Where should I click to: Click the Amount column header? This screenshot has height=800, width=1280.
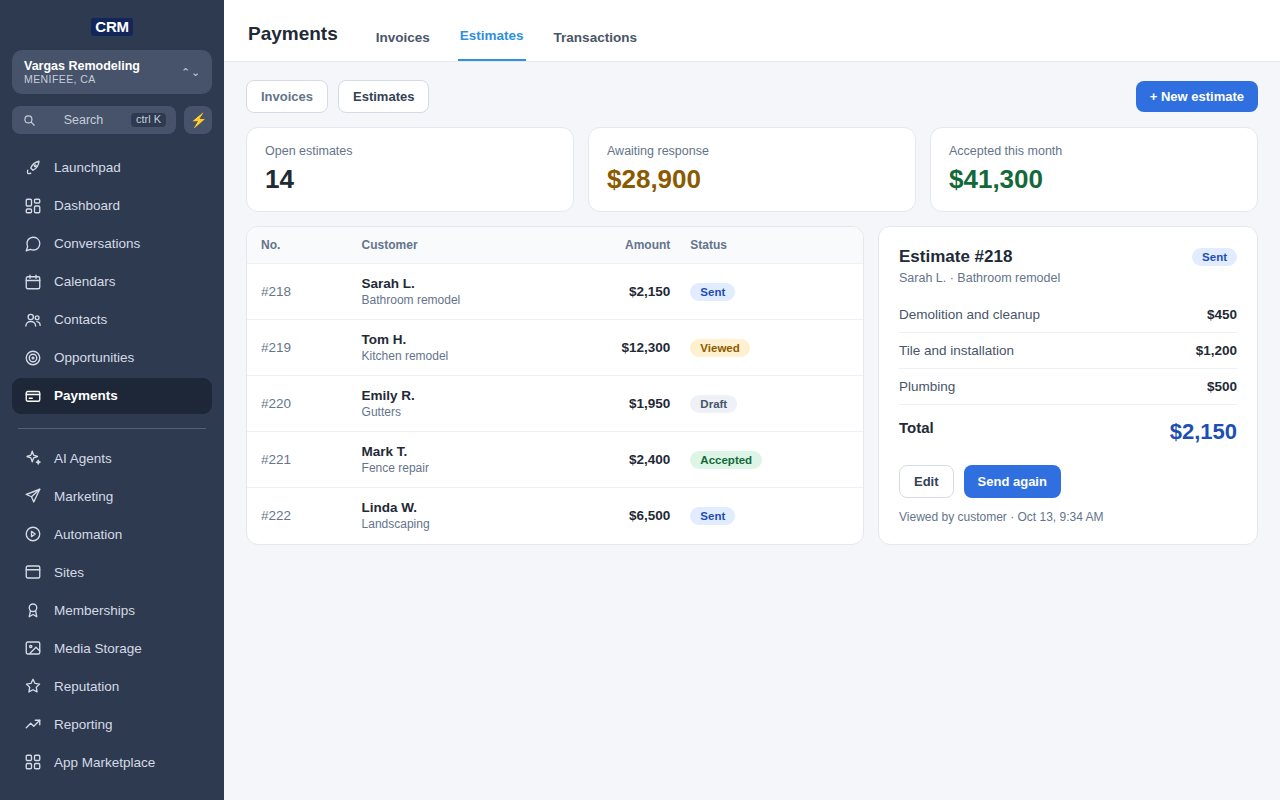pos(648,245)
